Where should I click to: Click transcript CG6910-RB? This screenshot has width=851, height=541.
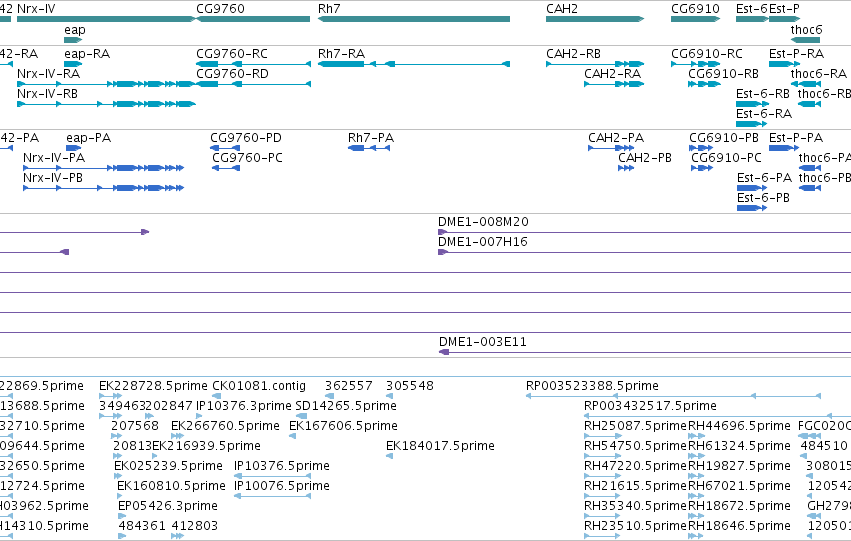point(704,84)
